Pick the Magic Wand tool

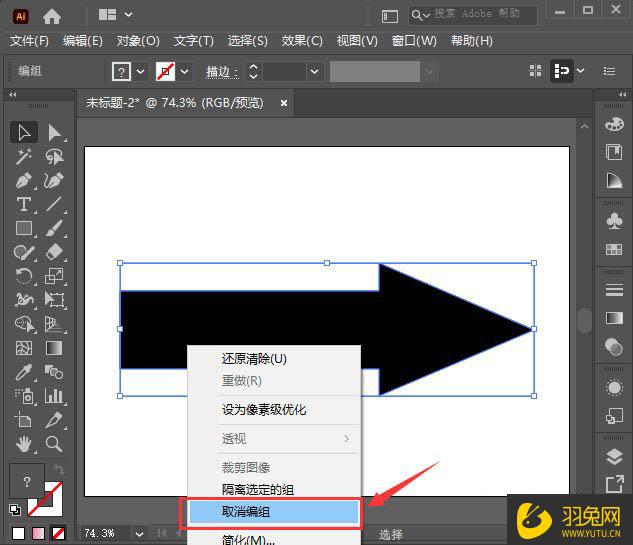pyautogui.click(x=24, y=157)
